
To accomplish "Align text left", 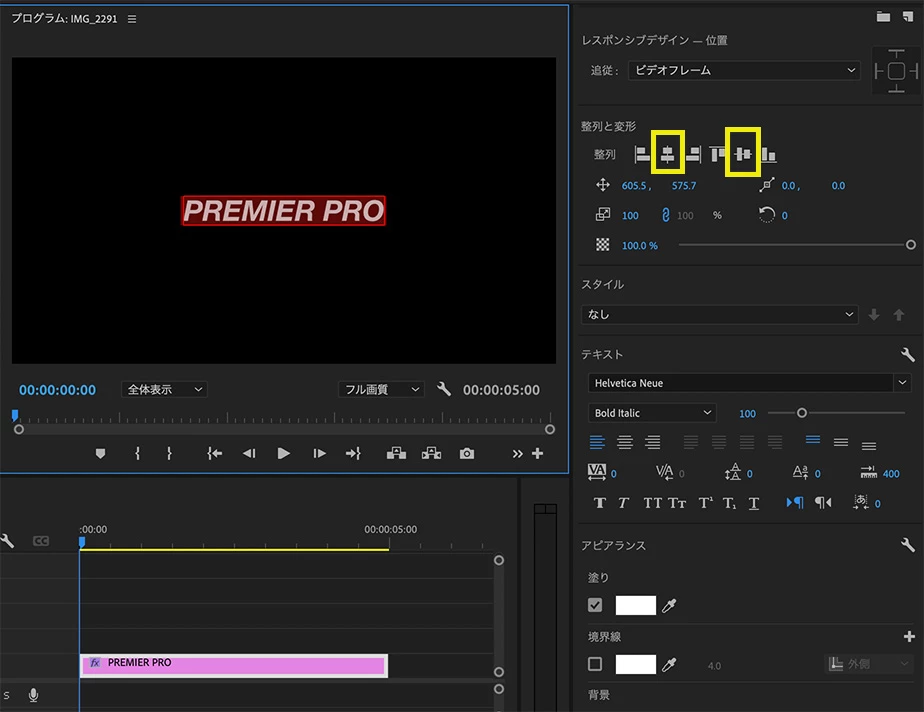I will point(597,441).
